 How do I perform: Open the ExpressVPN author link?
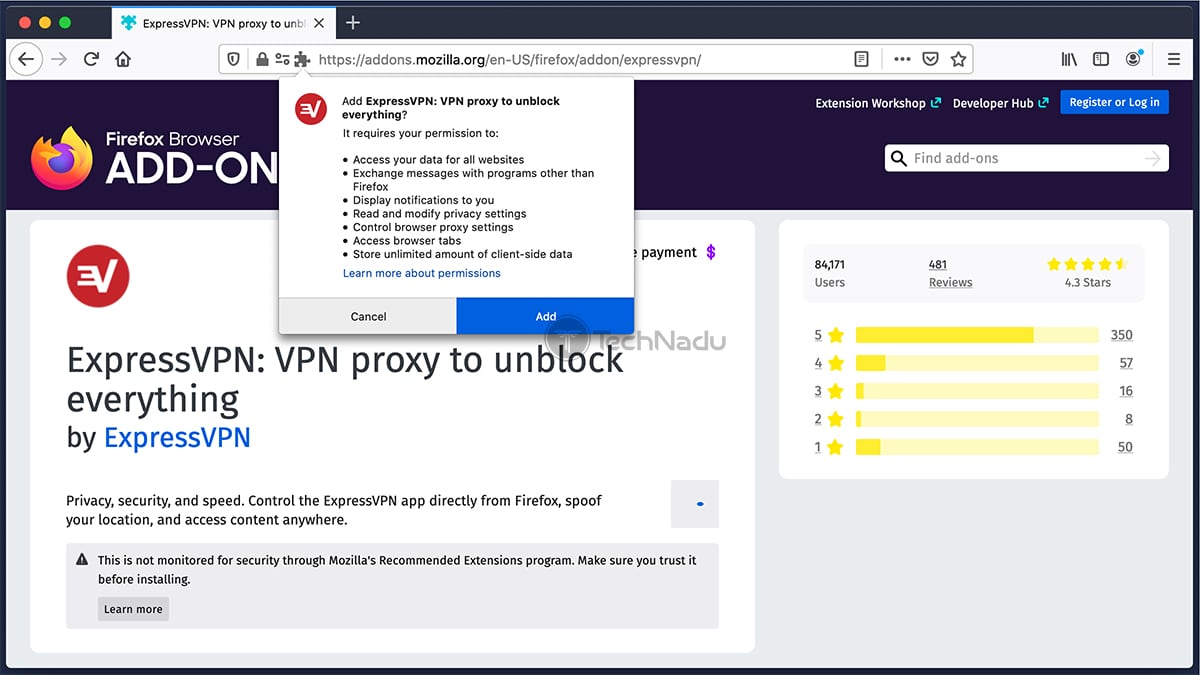(x=177, y=437)
